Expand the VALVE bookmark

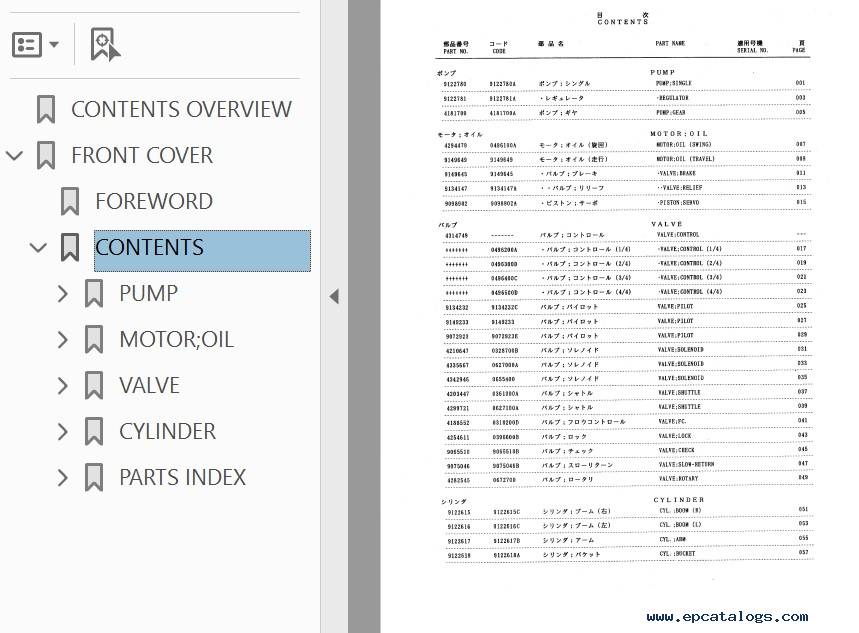[63, 386]
